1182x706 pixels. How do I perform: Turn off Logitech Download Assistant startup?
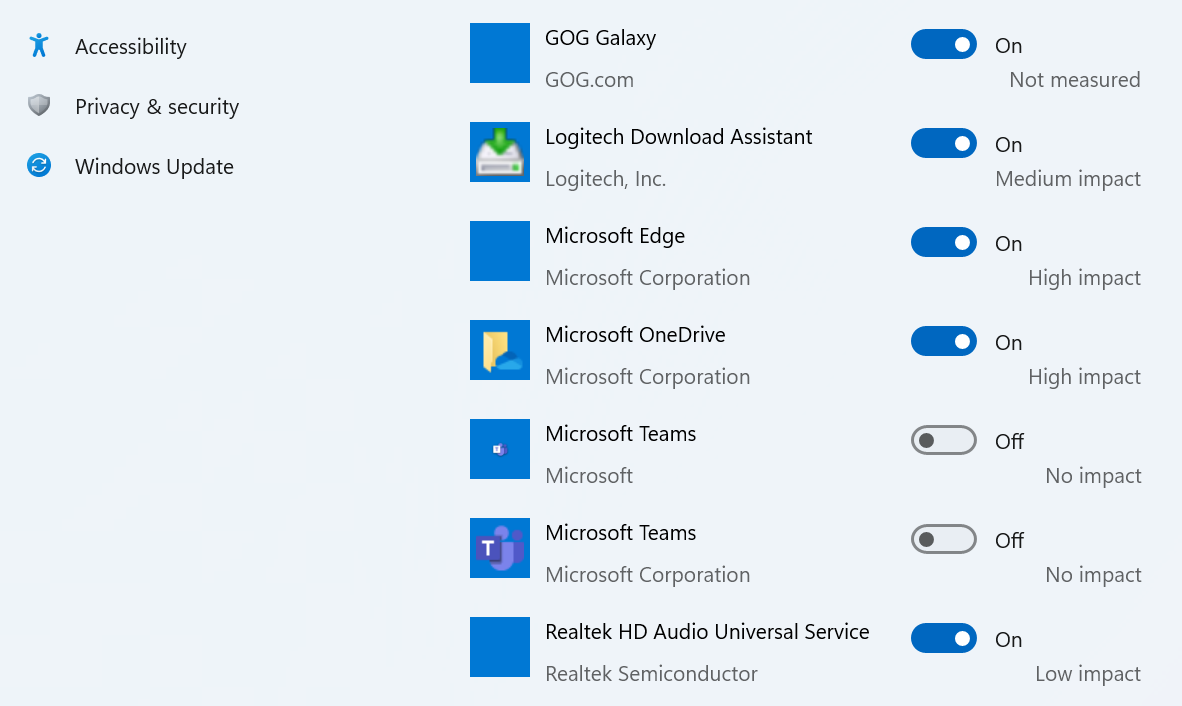pyautogui.click(x=943, y=143)
